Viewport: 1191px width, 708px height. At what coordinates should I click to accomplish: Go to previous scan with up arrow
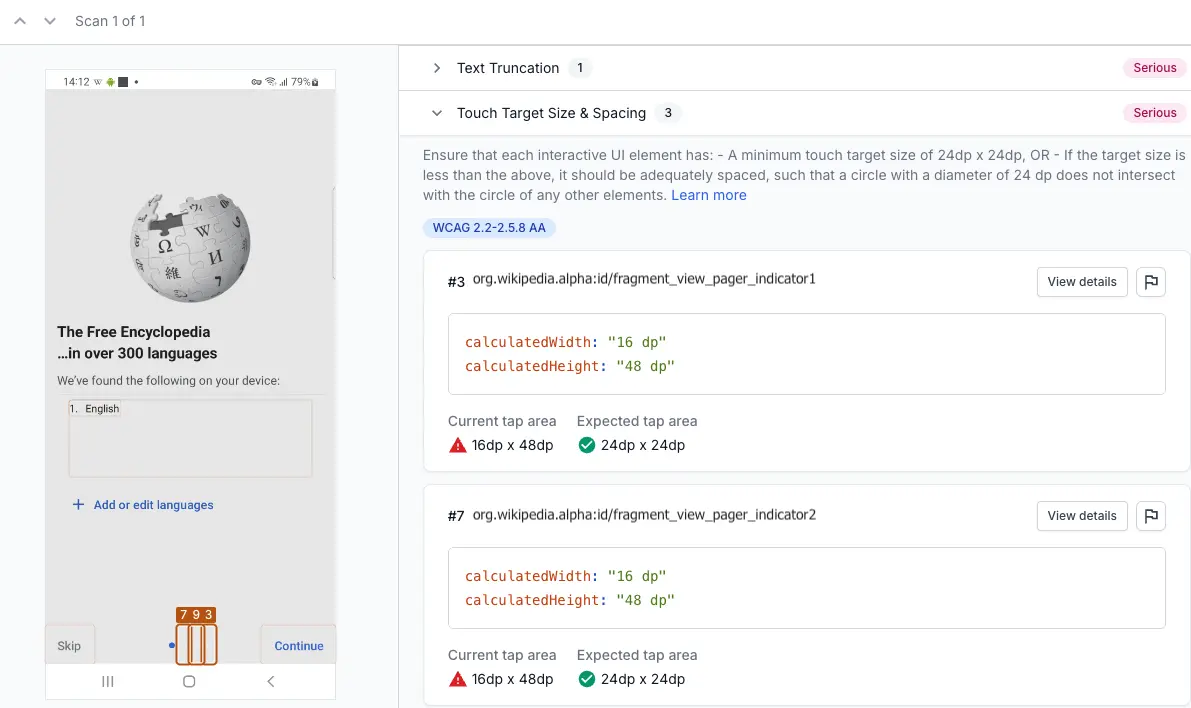[20, 21]
